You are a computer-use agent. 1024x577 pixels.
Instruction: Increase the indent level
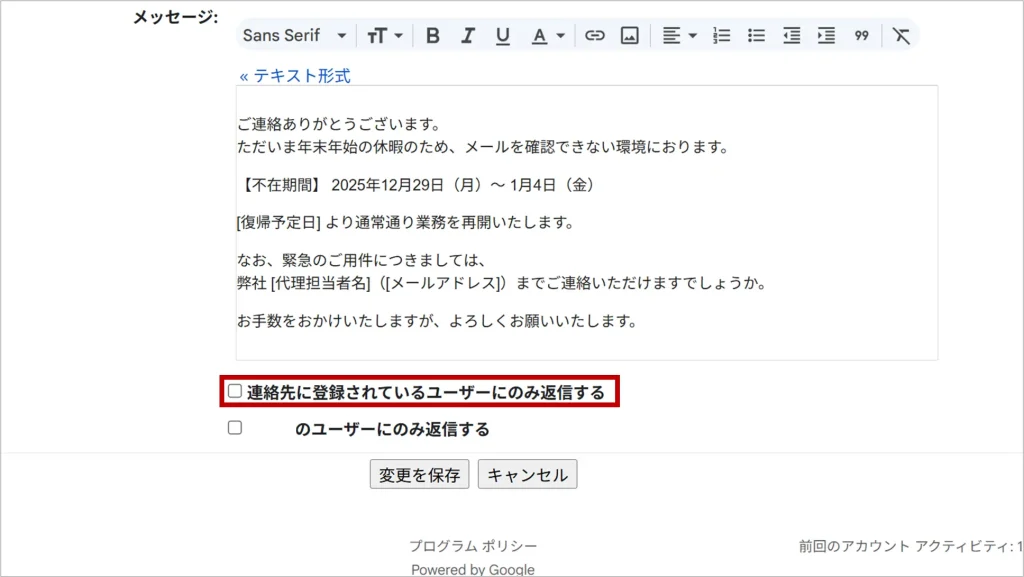[826, 36]
